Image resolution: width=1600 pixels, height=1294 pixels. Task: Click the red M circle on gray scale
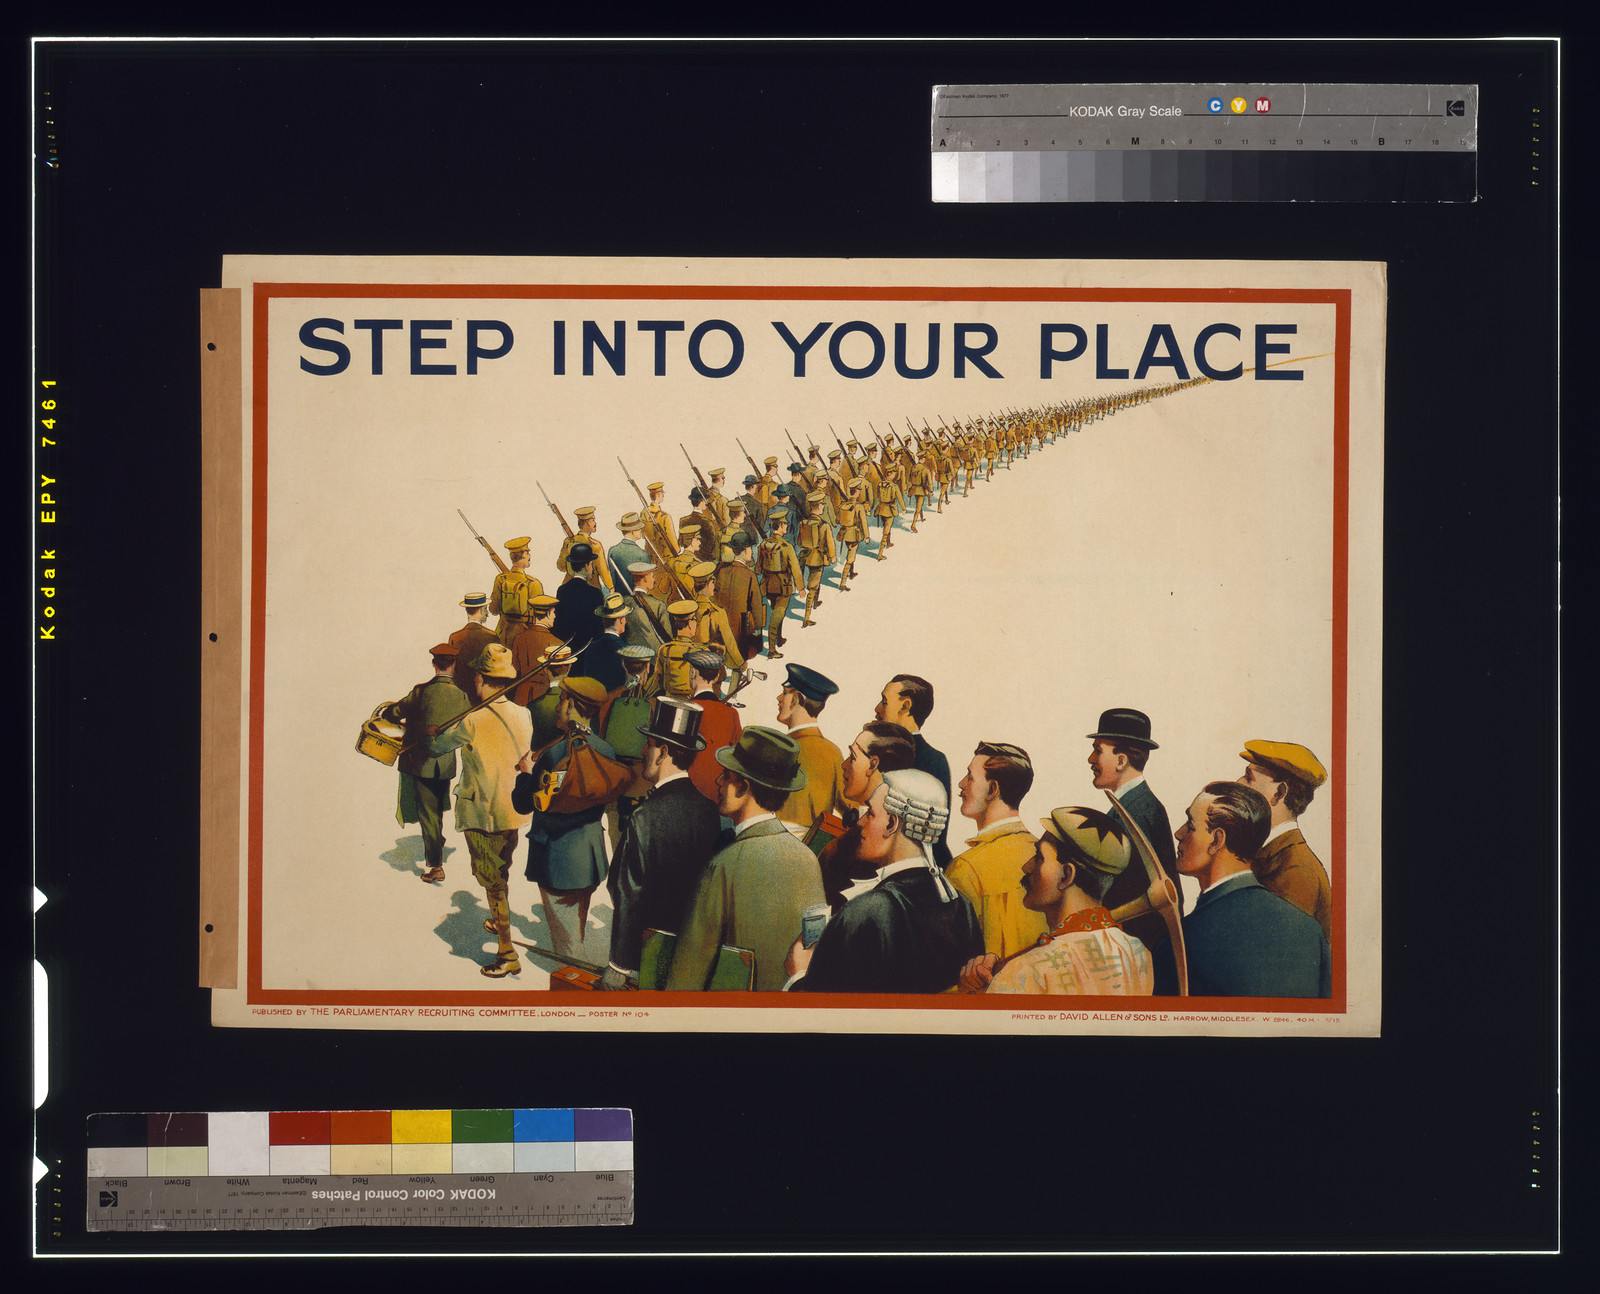click(x=1263, y=106)
